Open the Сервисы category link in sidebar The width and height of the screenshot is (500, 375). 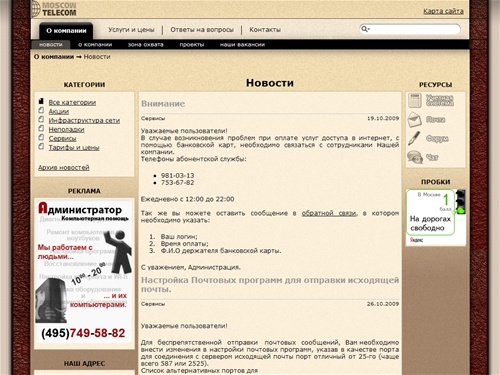(x=62, y=138)
